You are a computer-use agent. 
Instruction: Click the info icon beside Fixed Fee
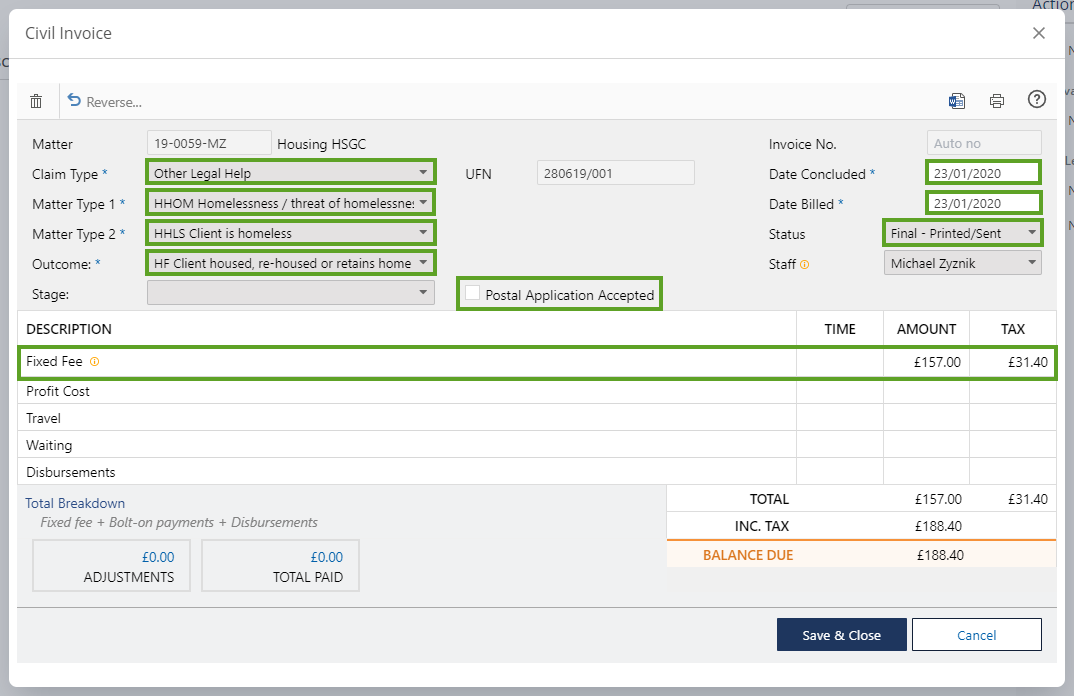coord(95,362)
